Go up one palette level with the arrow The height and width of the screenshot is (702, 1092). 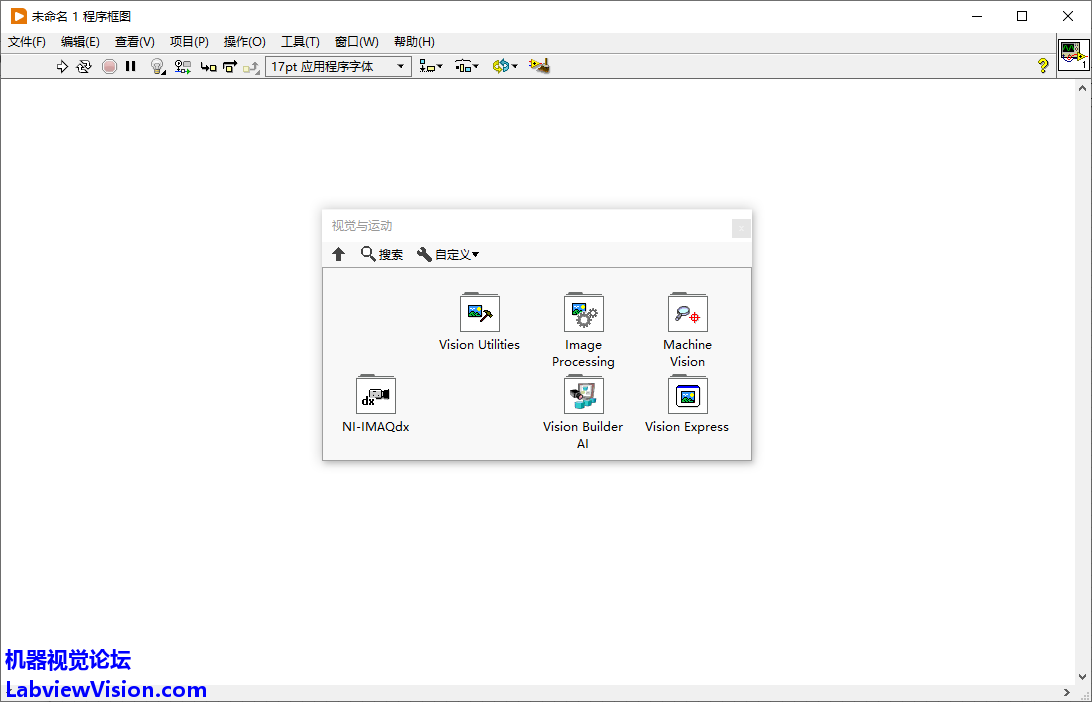[x=338, y=254]
